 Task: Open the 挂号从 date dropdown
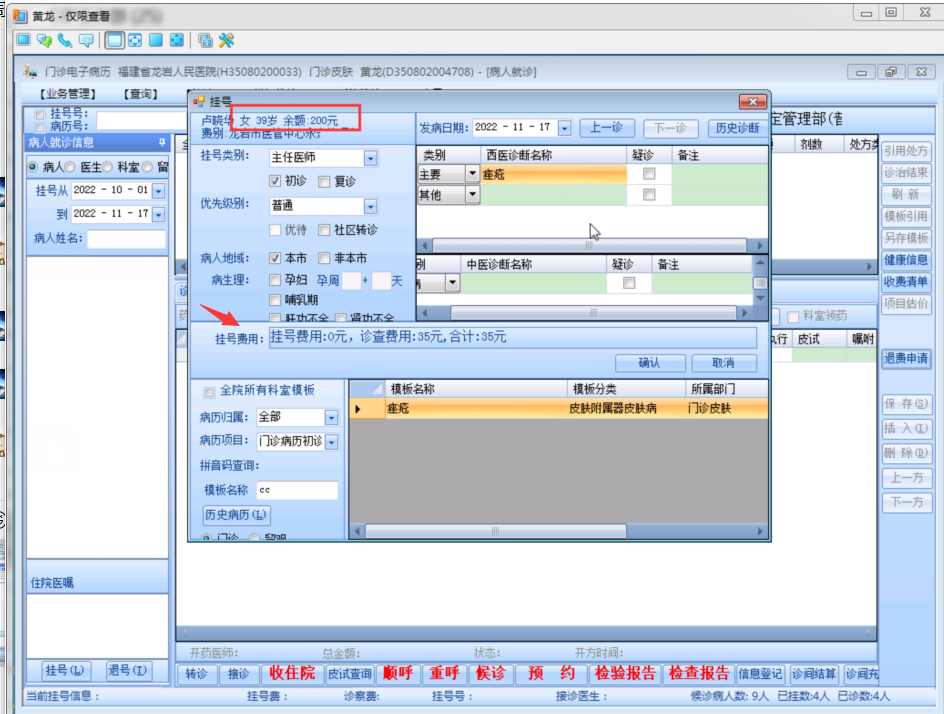pos(158,191)
